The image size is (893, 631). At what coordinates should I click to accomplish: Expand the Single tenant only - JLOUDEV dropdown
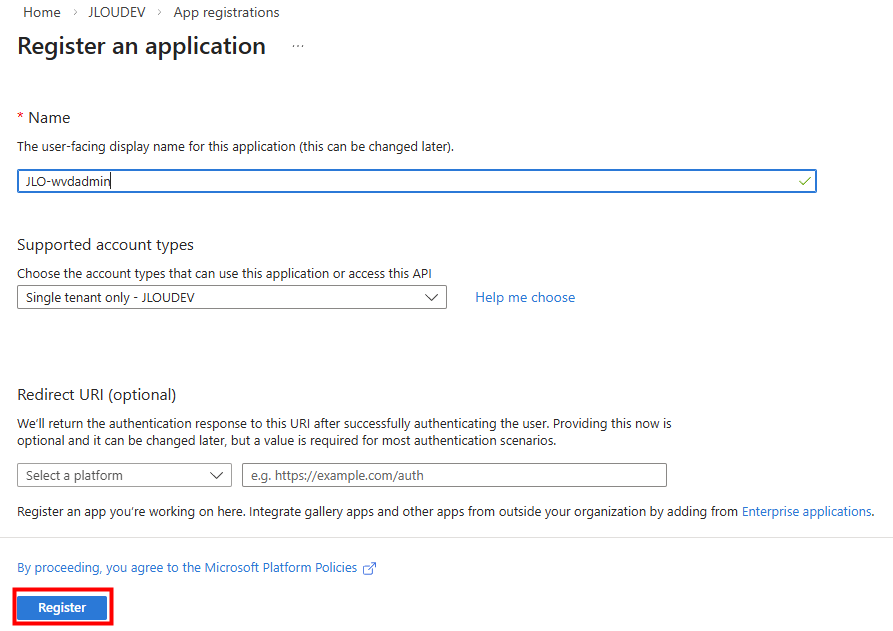pos(231,298)
